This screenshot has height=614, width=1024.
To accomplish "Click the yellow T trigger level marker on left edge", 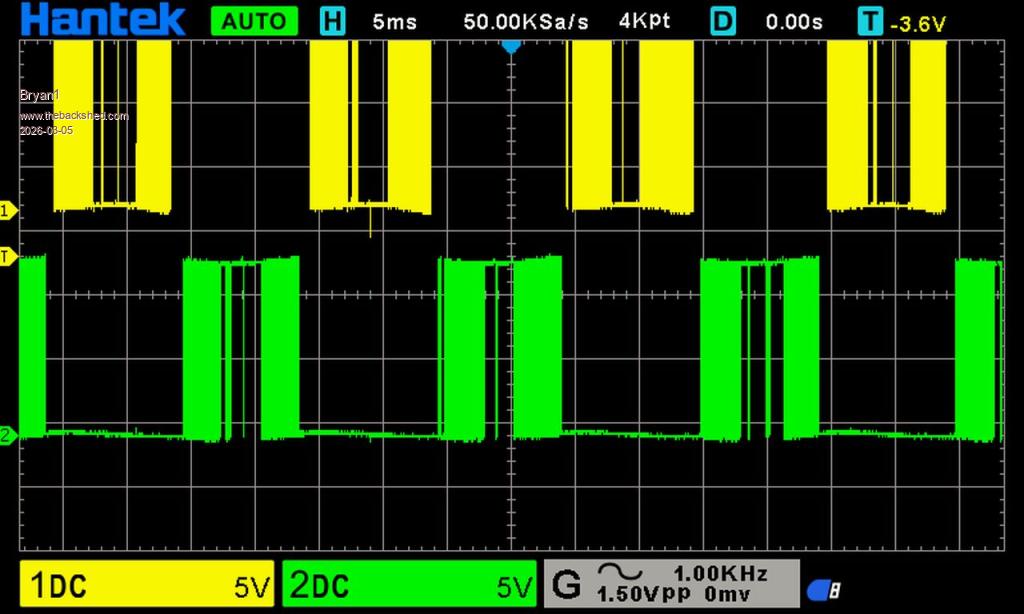I will 8,257.
